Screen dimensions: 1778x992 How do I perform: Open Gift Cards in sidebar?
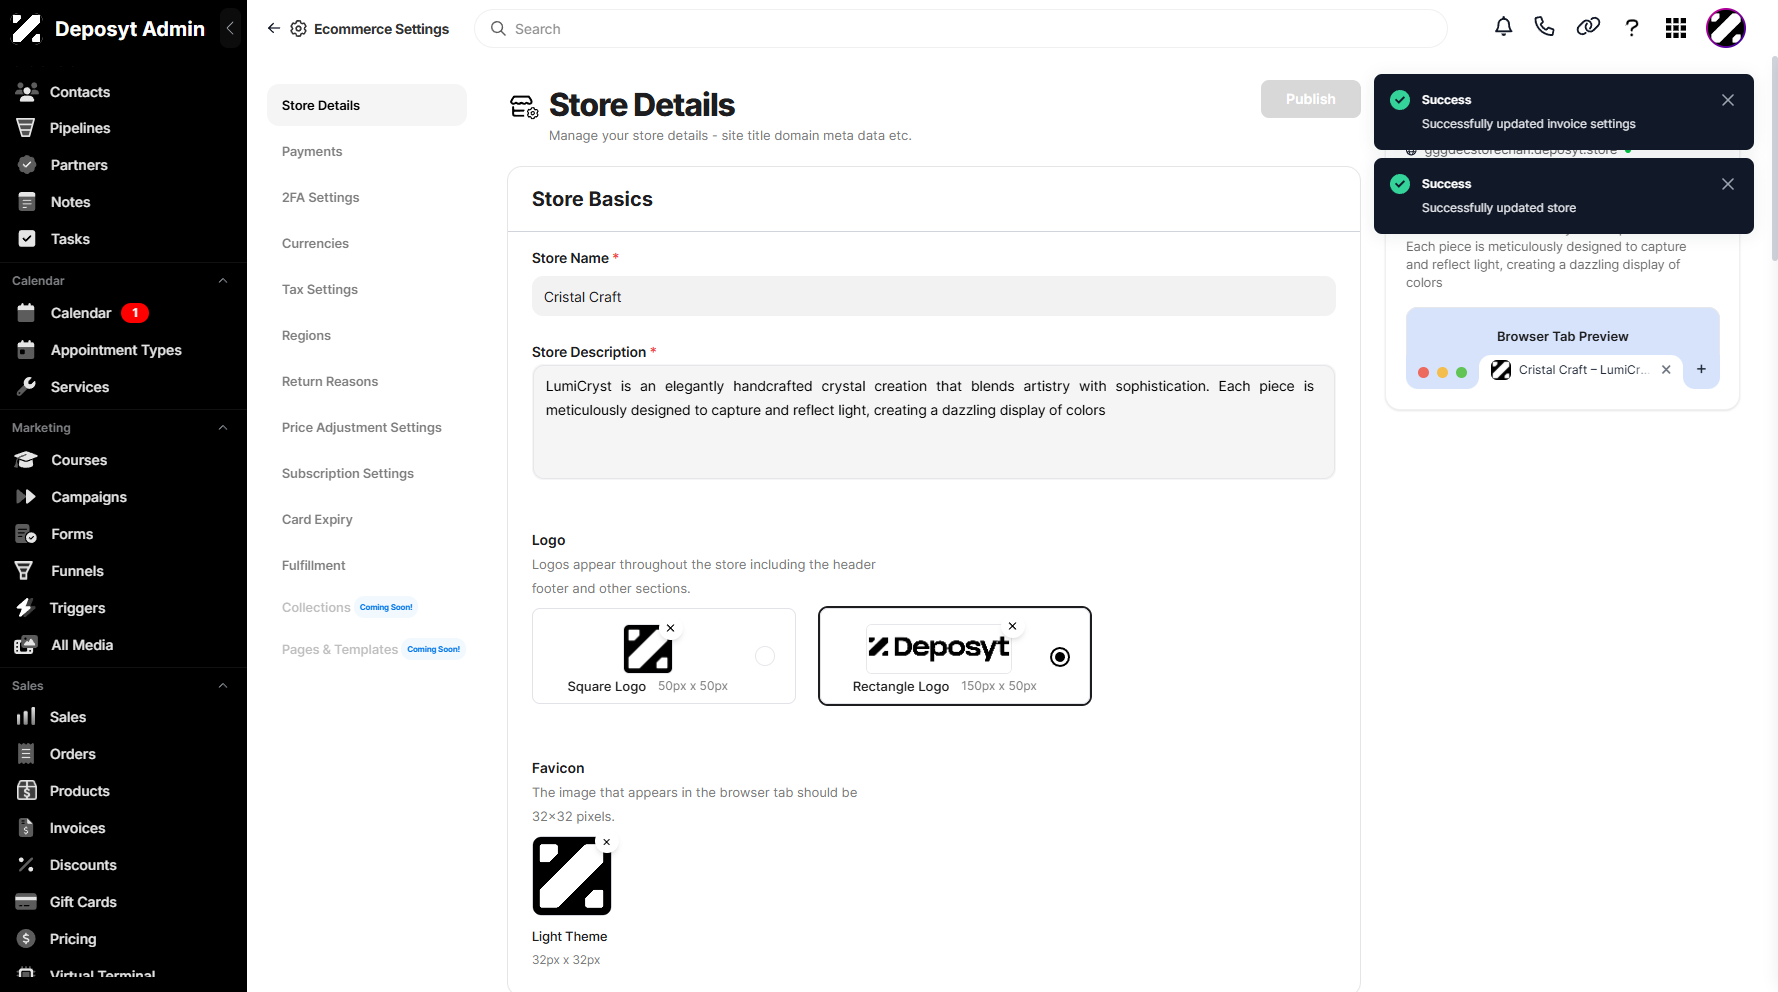[x=83, y=902]
